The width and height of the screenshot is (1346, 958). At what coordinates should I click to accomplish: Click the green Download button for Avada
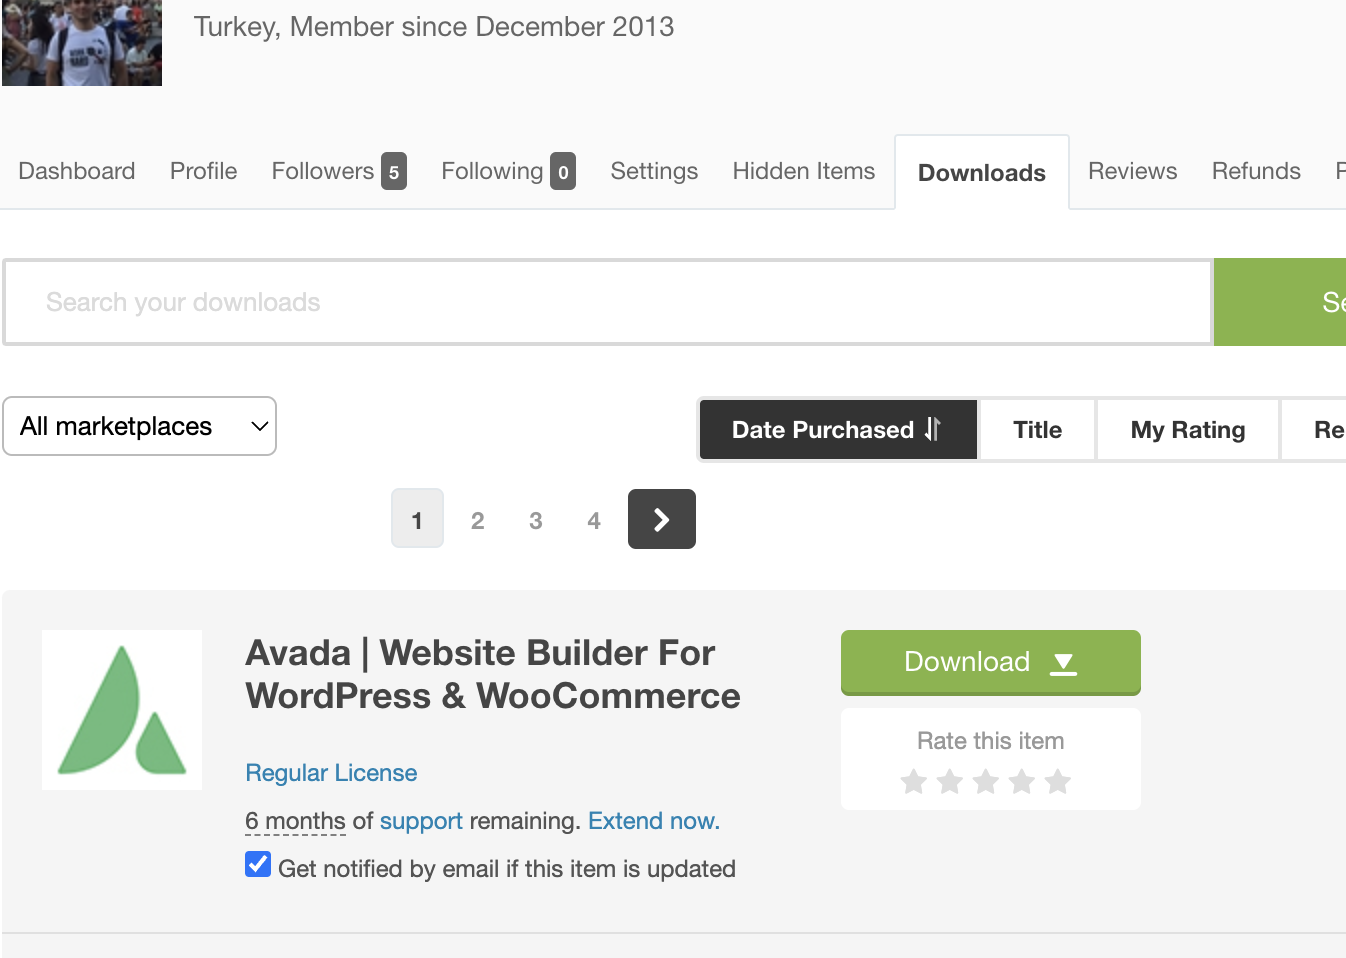(x=991, y=662)
